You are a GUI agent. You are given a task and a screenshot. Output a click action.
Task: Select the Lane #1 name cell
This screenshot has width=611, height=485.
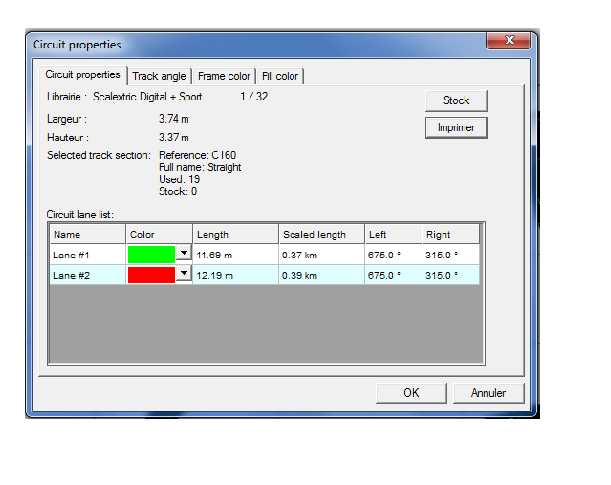click(87, 255)
